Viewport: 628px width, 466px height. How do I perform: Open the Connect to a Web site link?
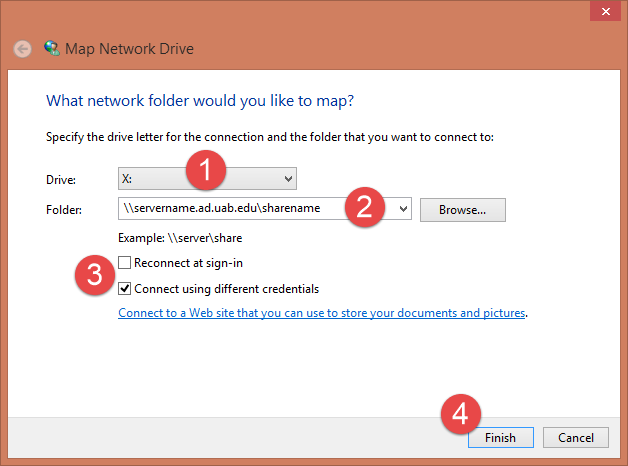(322, 313)
